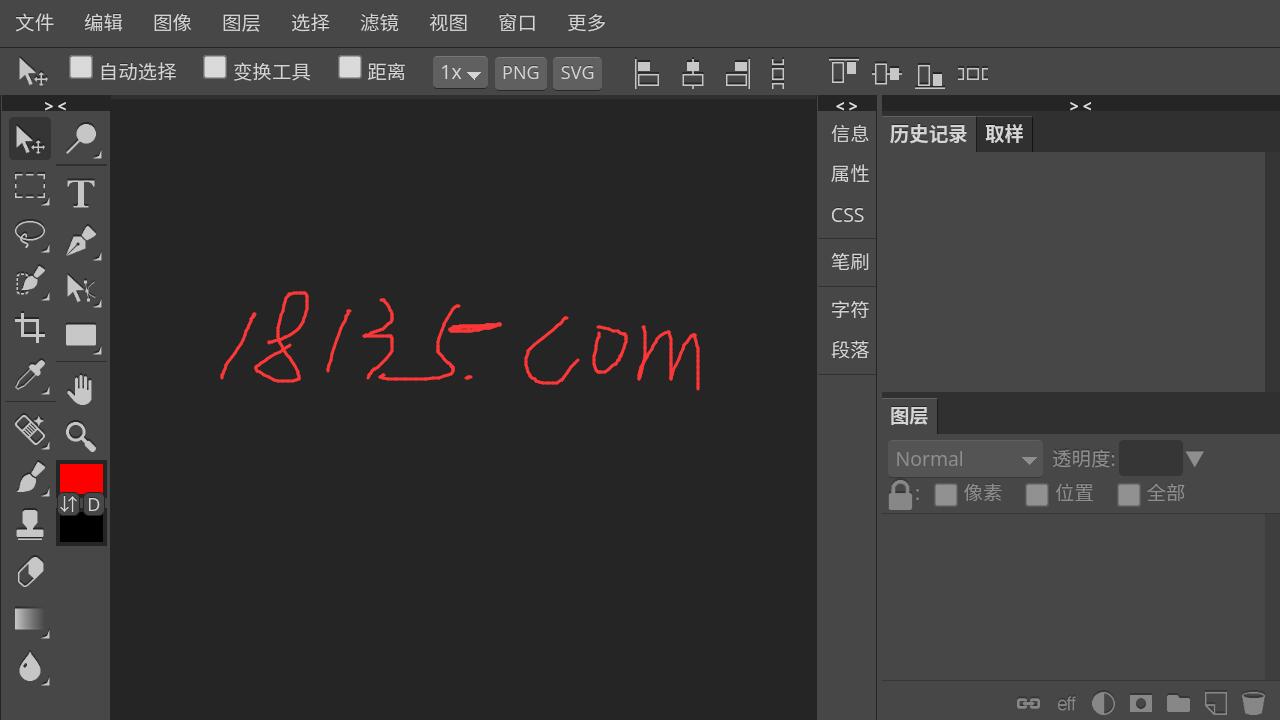Select the Pen tool
Viewport: 1280px width, 720px height.
[x=81, y=241]
